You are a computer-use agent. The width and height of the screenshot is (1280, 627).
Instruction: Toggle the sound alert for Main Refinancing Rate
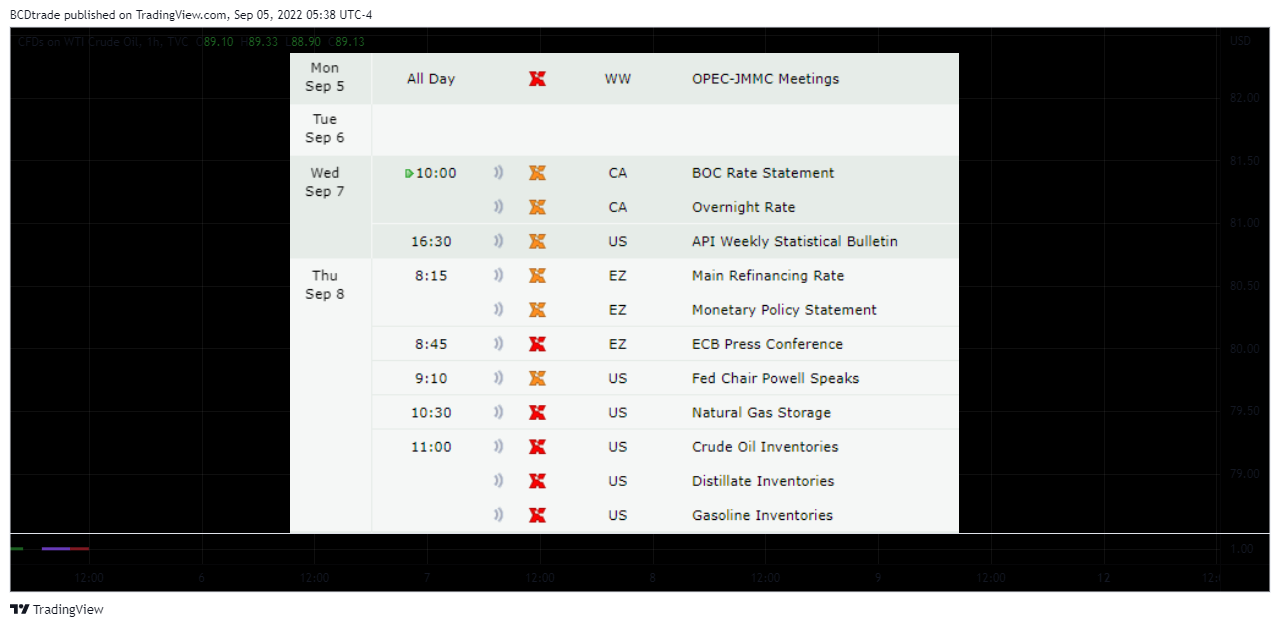[x=498, y=275]
